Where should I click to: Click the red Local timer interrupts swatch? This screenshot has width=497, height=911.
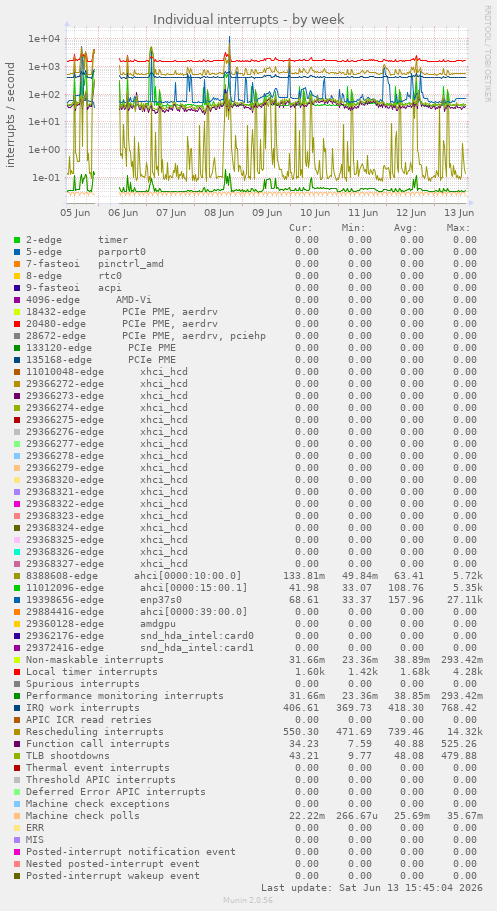(x=17, y=672)
